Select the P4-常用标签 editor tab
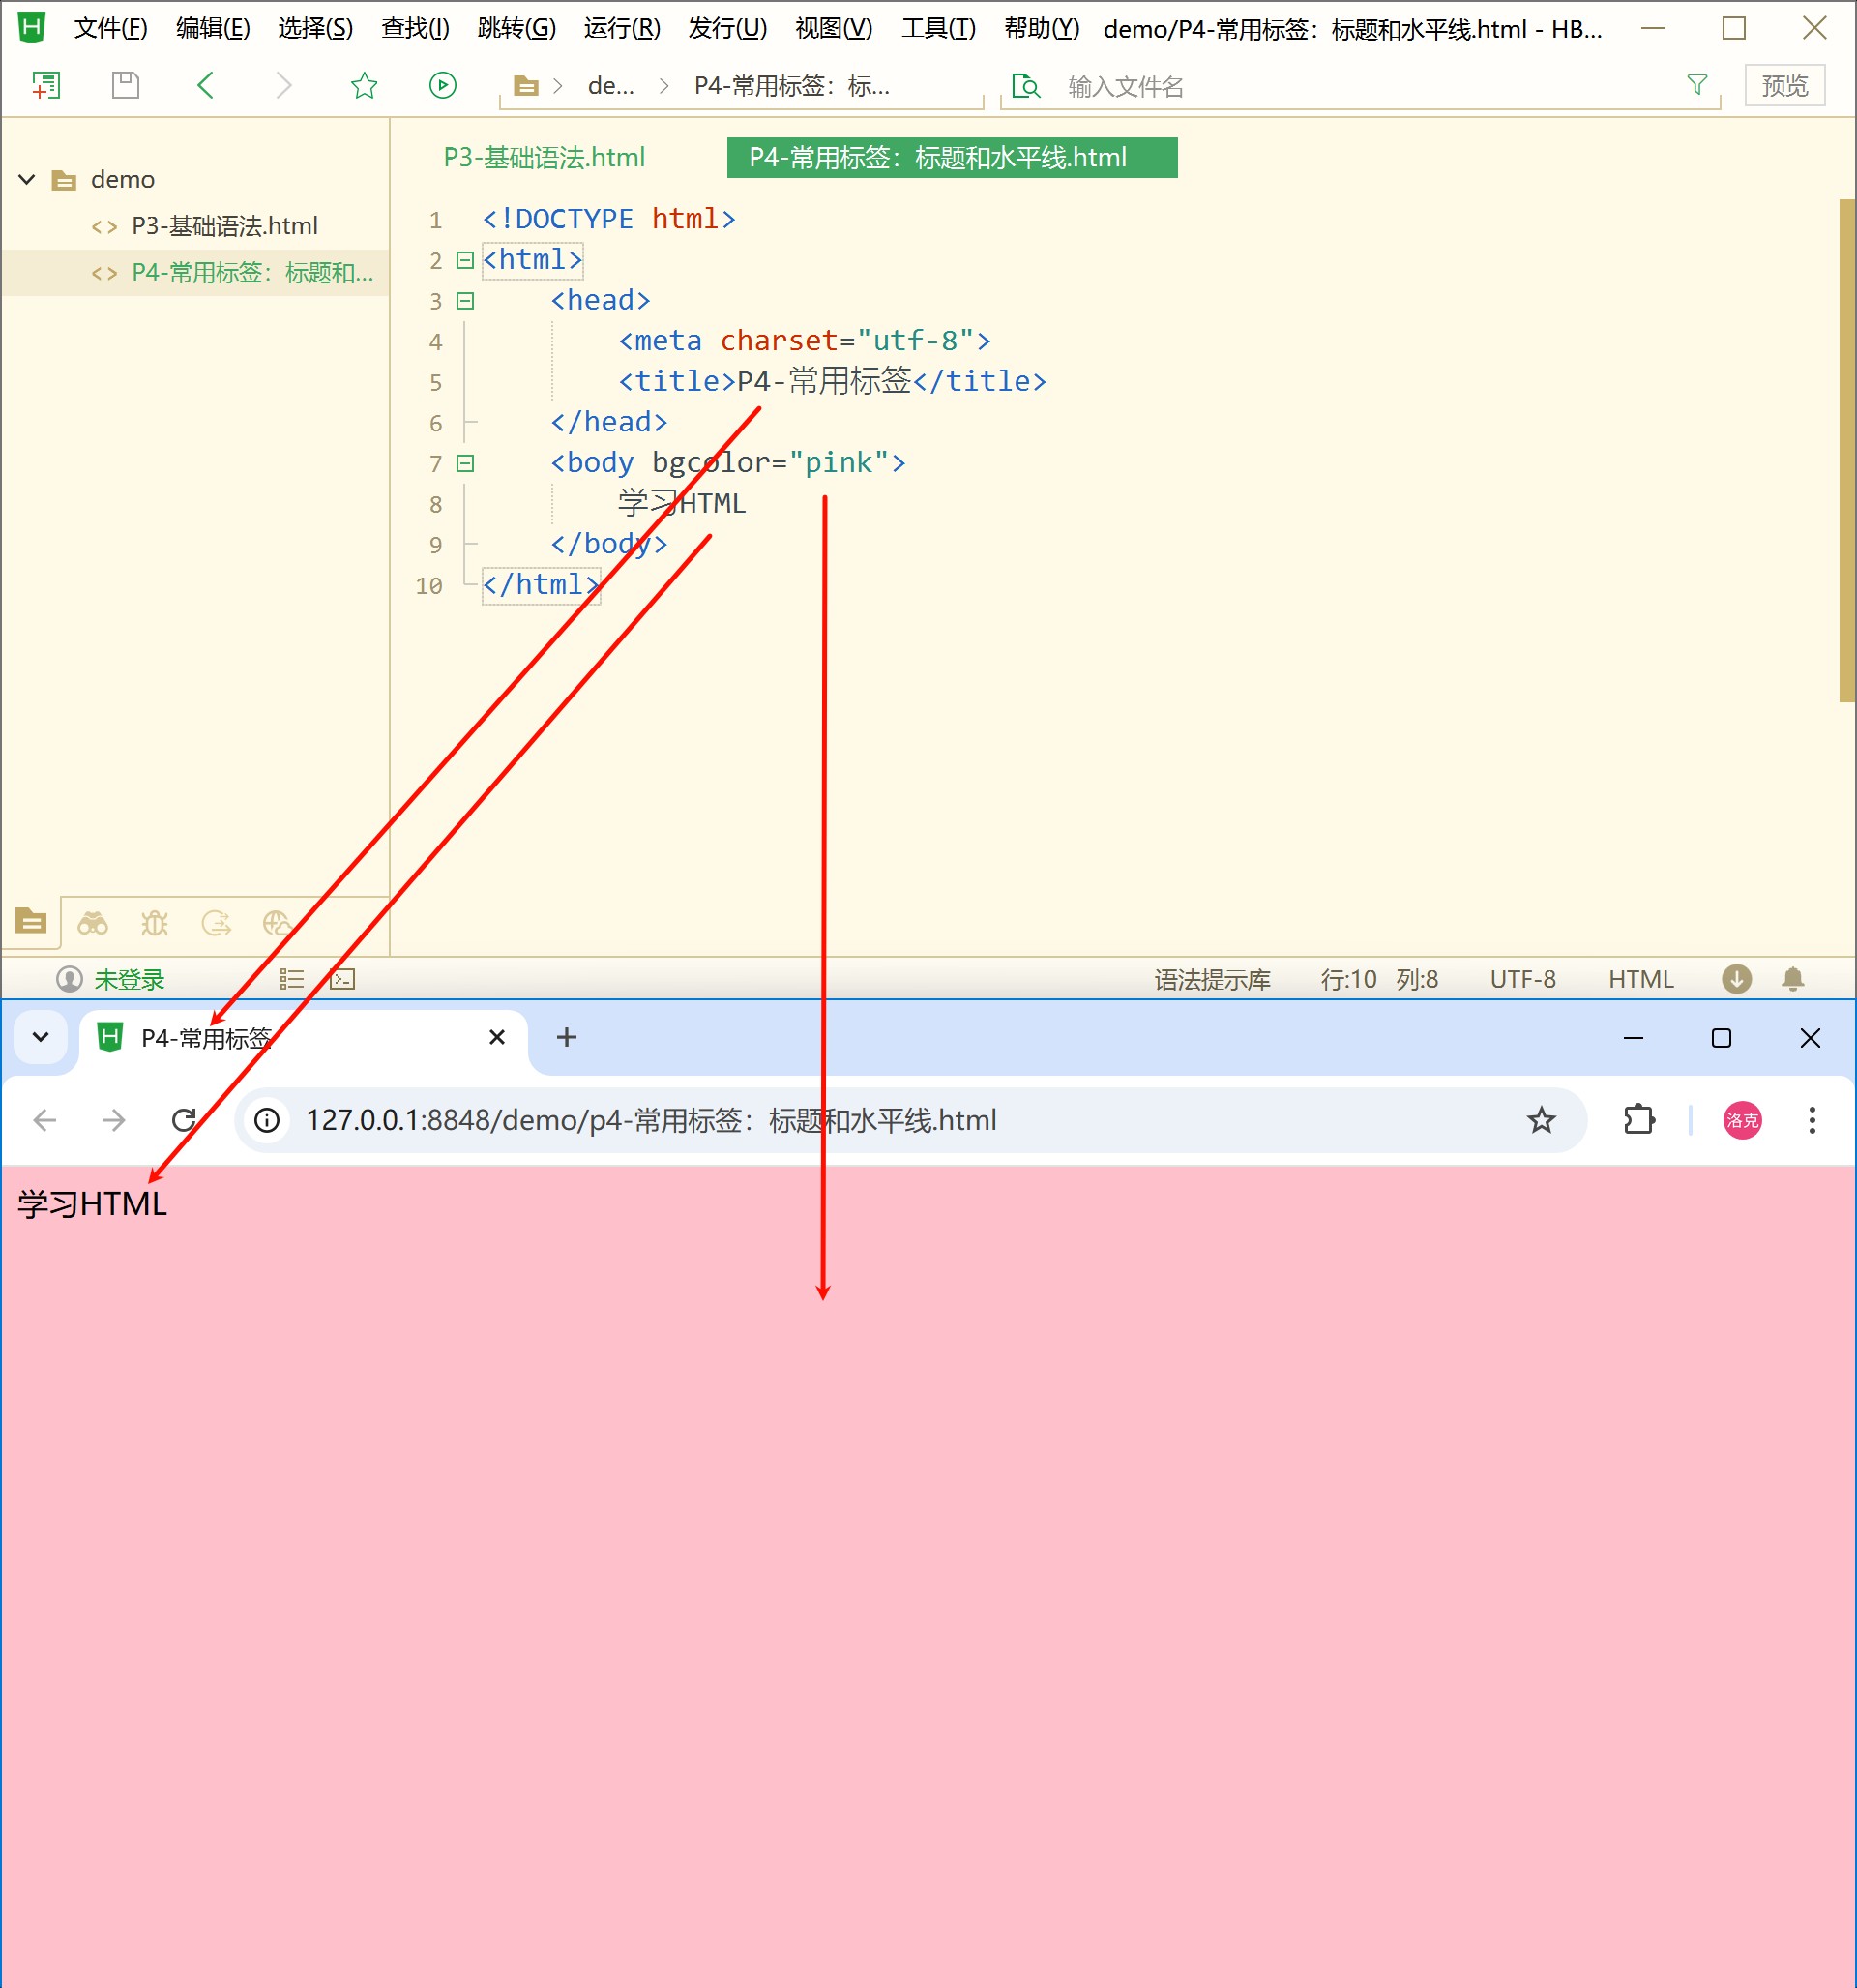The width and height of the screenshot is (1857, 1988). coord(952,157)
